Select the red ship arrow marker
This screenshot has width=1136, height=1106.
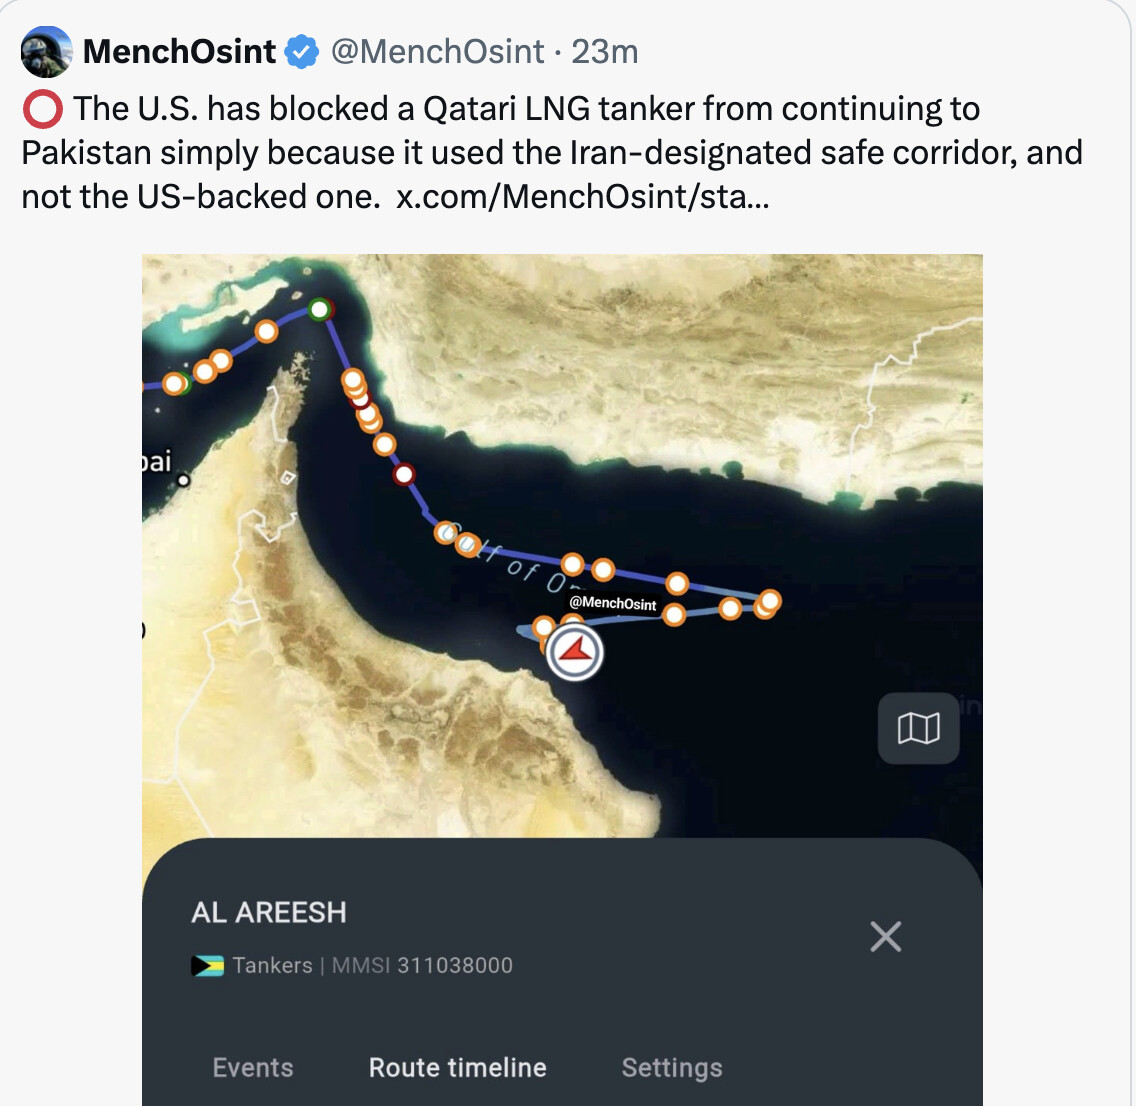pyautogui.click(x=575, y=653)
